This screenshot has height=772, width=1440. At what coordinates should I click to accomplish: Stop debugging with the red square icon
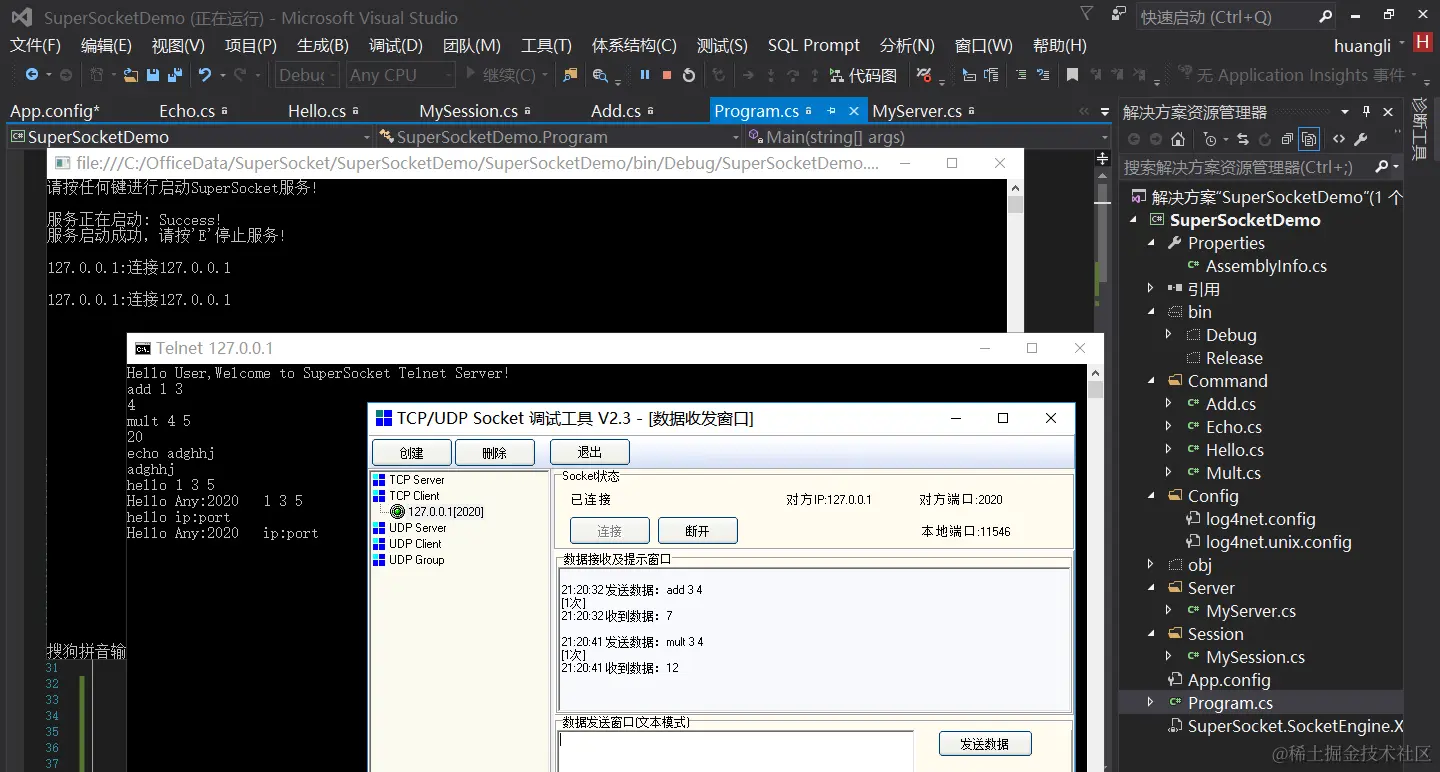pos(667,75)
